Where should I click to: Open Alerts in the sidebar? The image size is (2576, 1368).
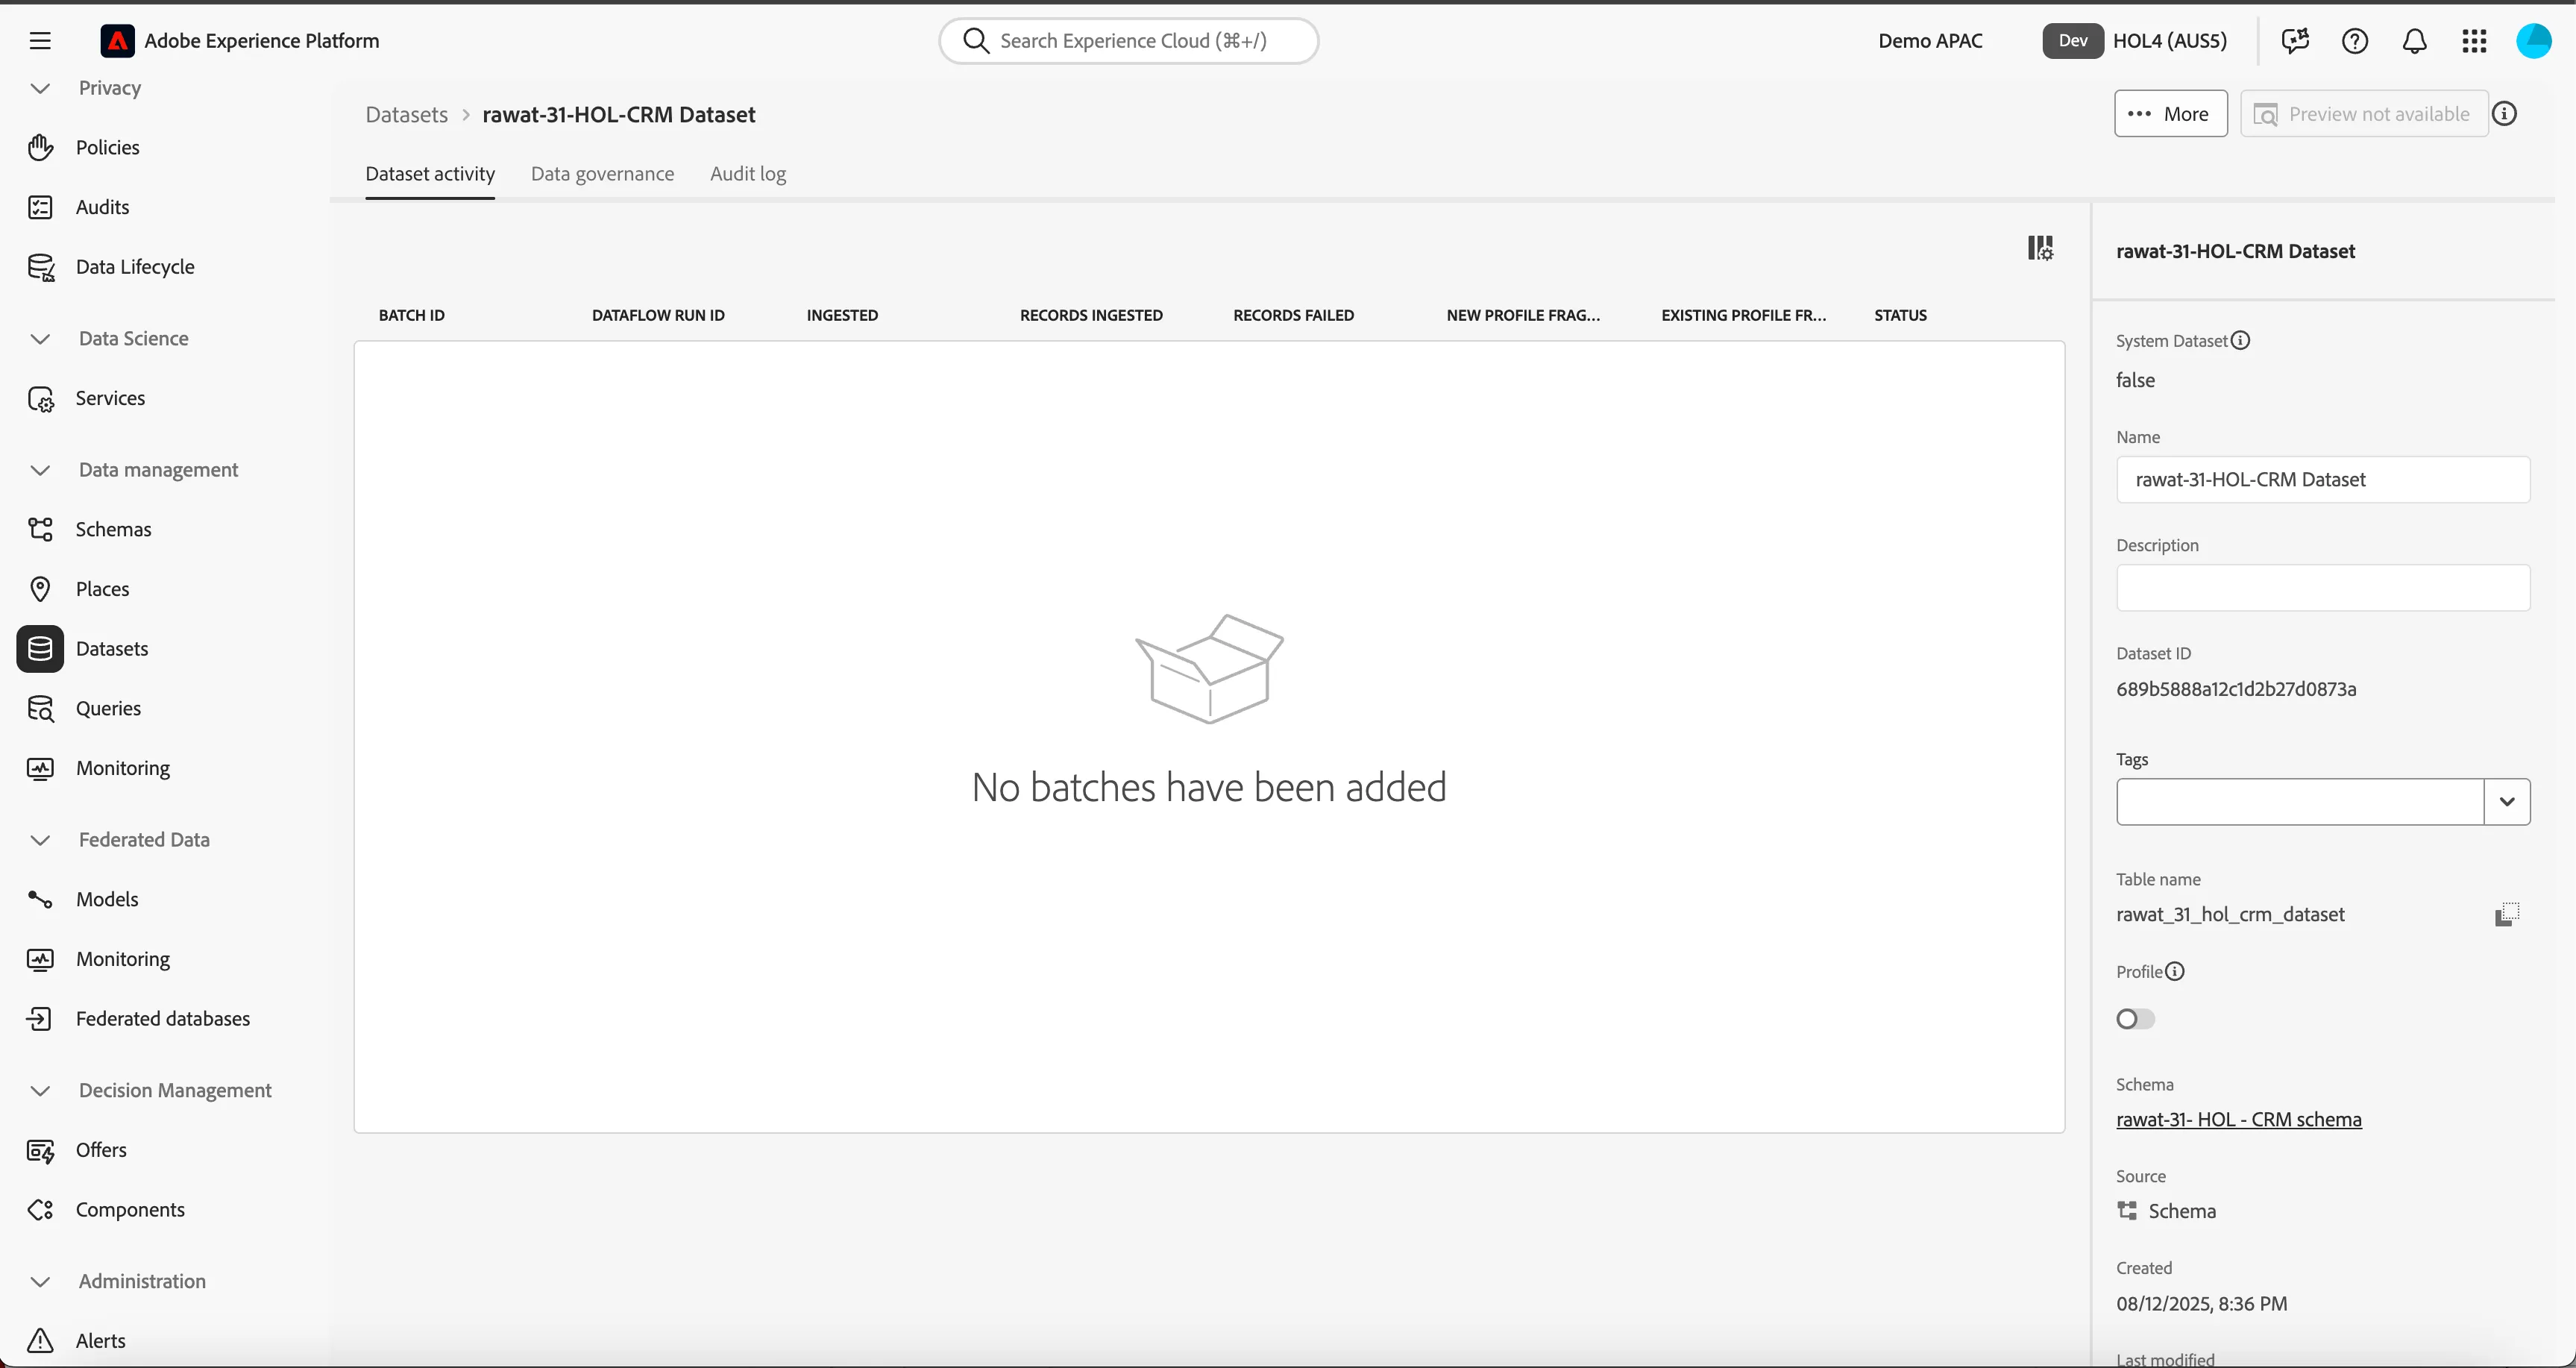click(x=100, y=1341)
